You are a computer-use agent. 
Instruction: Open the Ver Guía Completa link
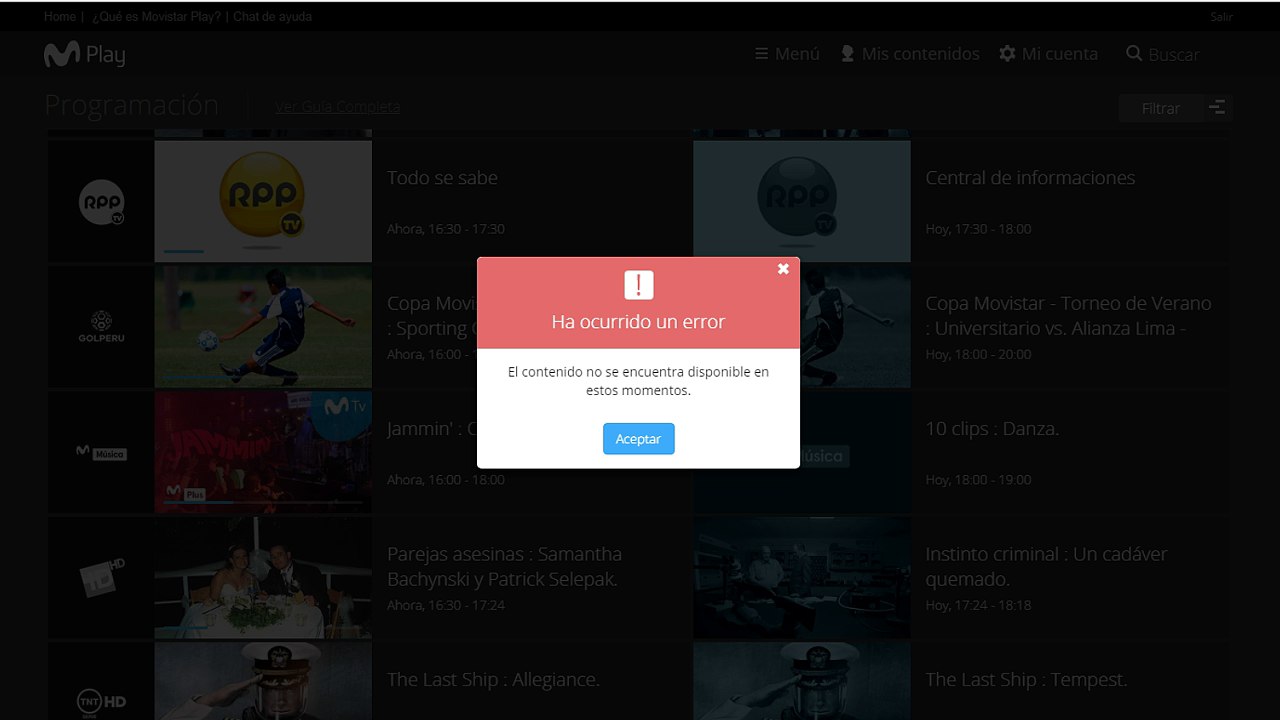coord(338,107)
